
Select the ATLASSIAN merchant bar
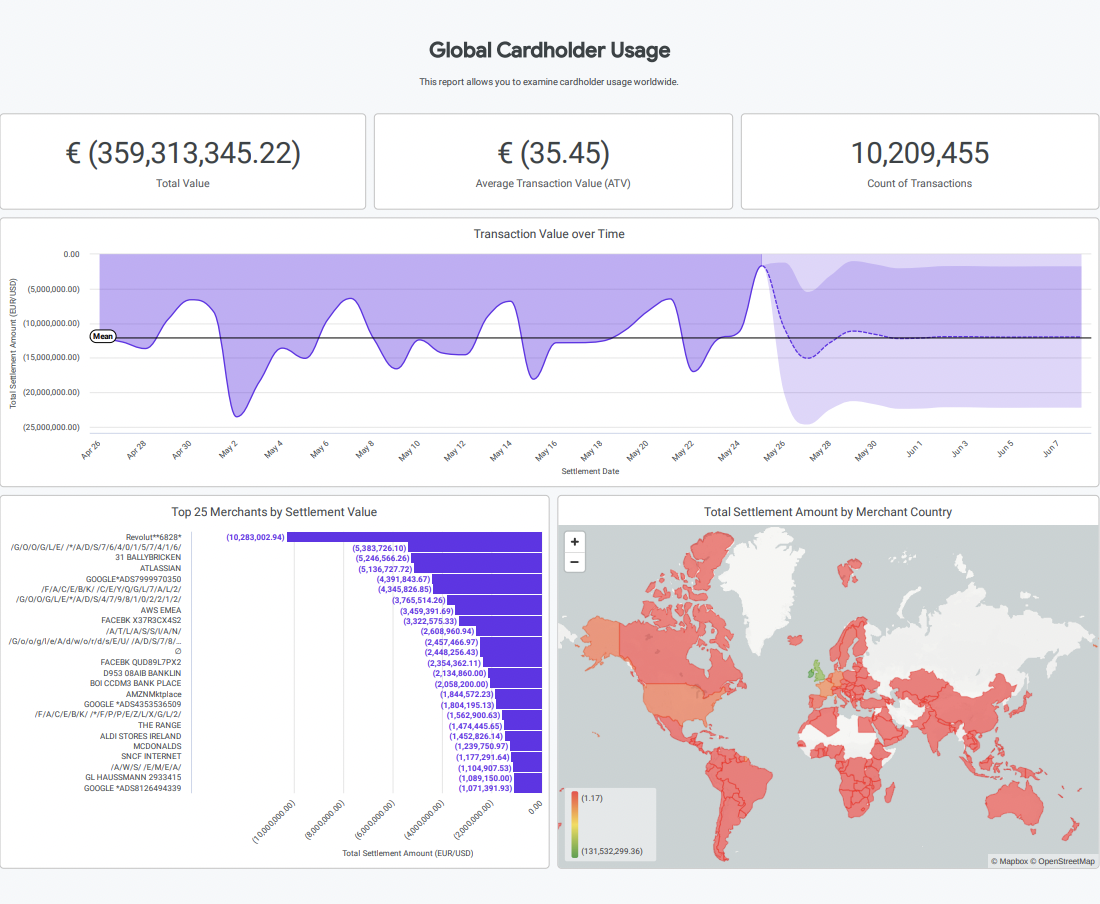point(478,569)
